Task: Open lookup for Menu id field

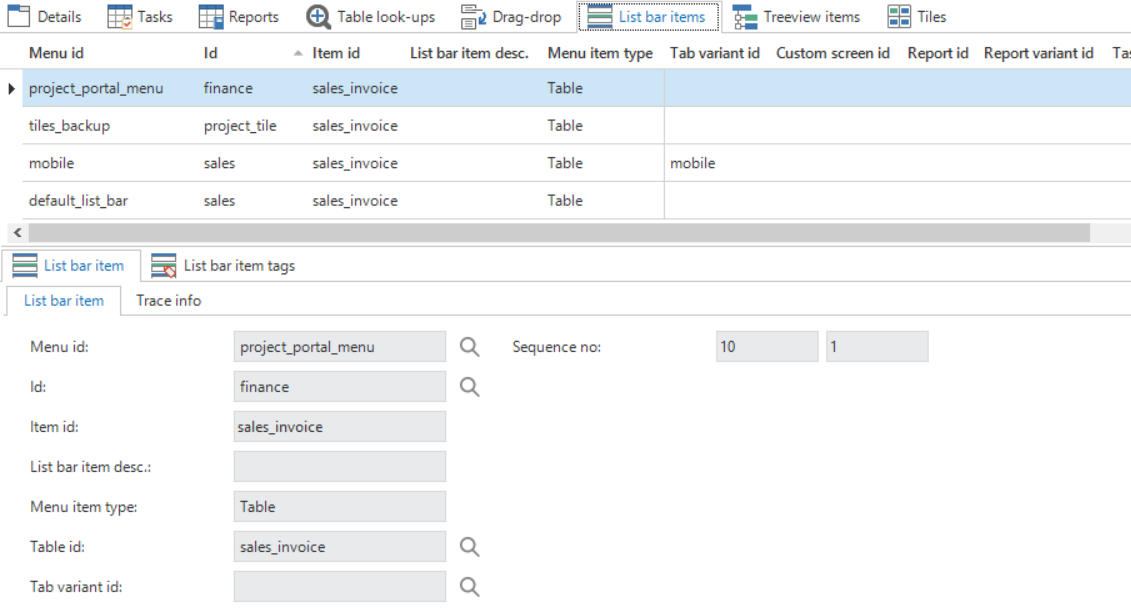Action: [x=469, y=347]
